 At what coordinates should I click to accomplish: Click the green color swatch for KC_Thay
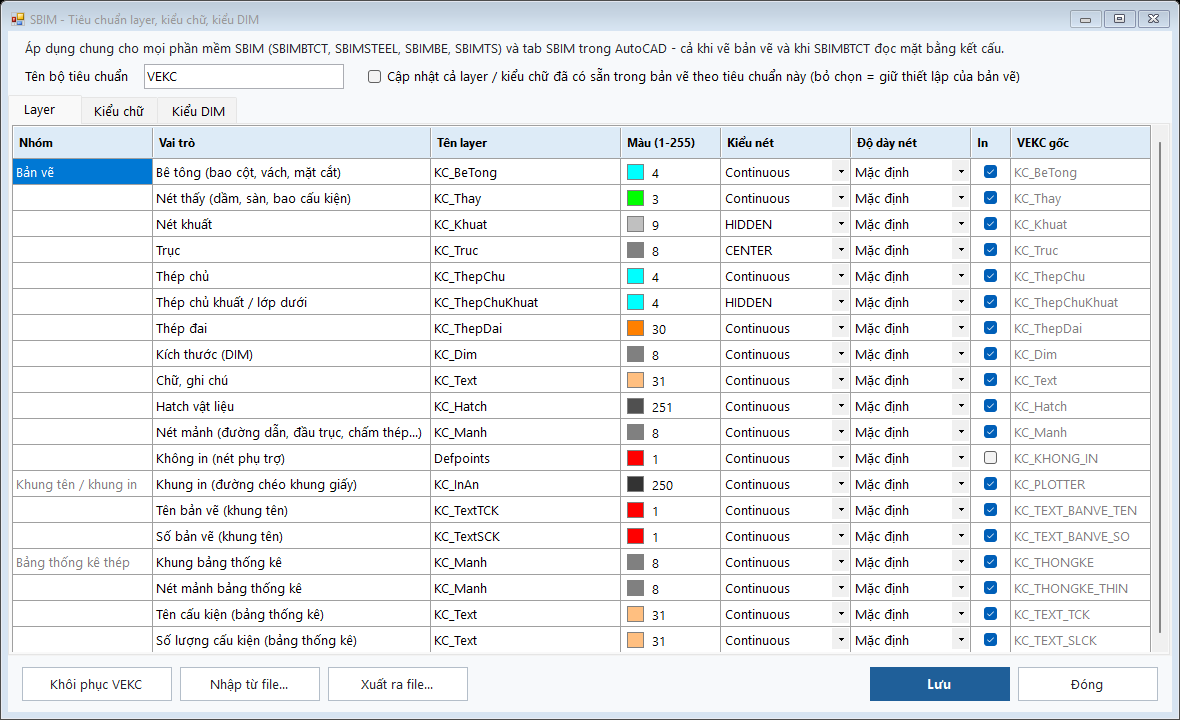point(636,199)
